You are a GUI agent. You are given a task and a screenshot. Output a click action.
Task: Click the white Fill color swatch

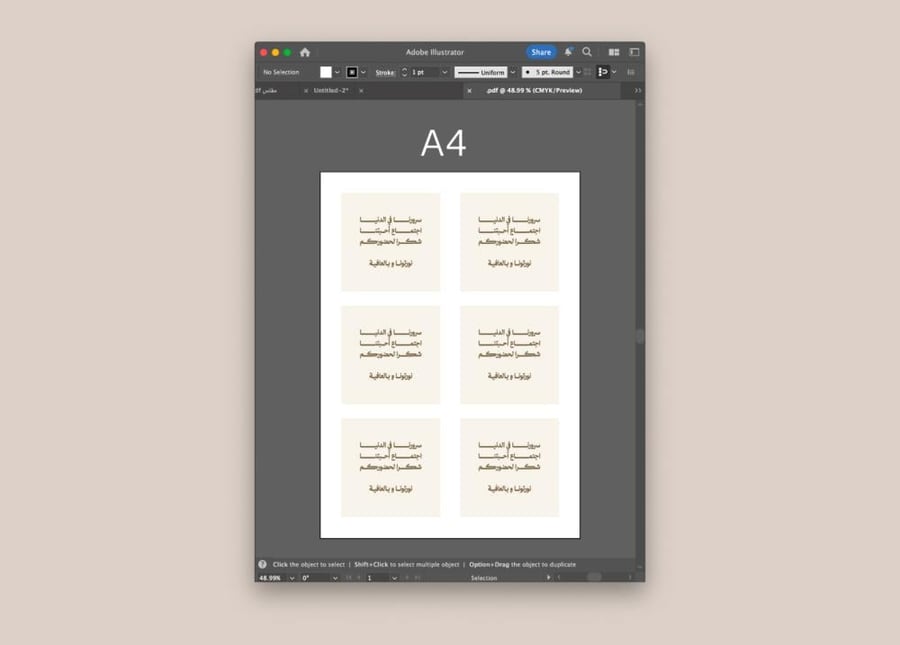pos(325,72)
